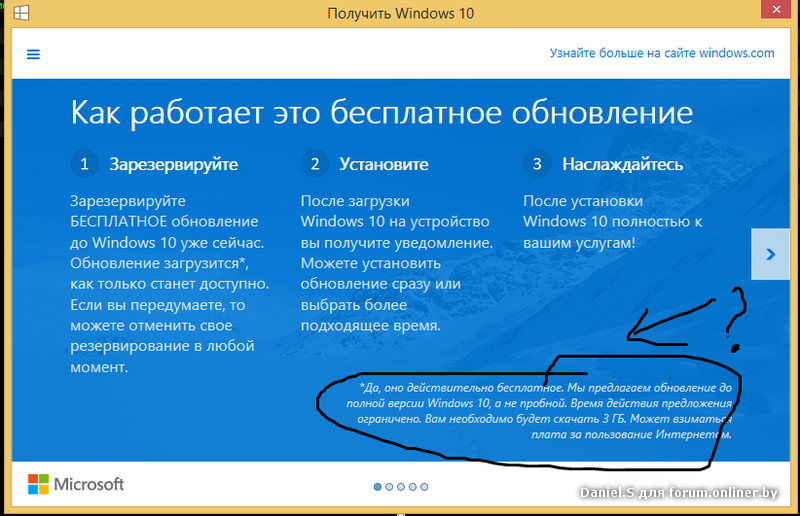Click the Microsoft logo

tap(76, 484)
